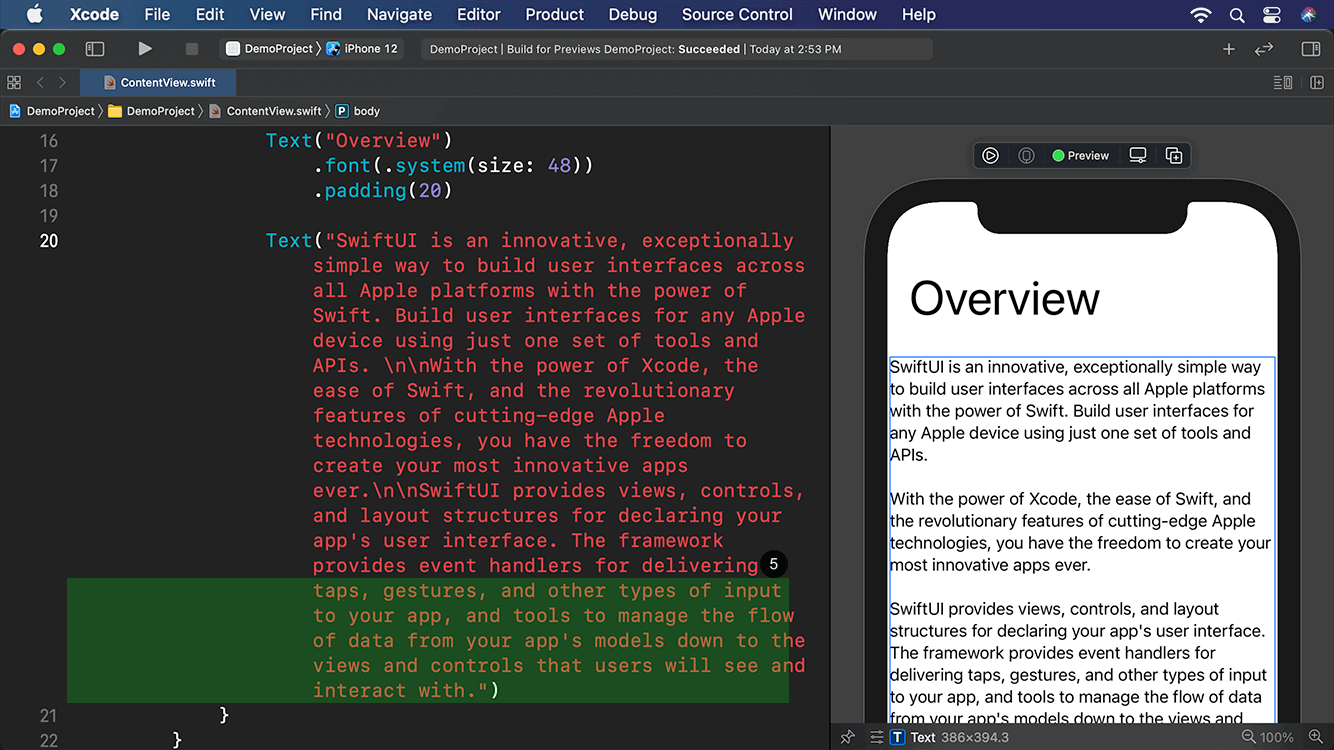The height and width of the screenshot is (750, 1334).
Task: Open DemoProject folder breadcrumb
Action: coord(151,111)
